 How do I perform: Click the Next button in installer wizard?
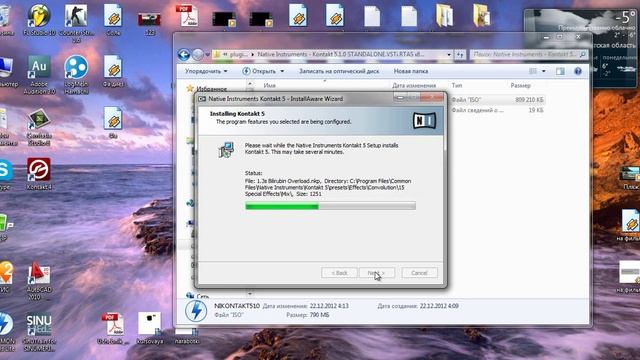pos(377,273)
